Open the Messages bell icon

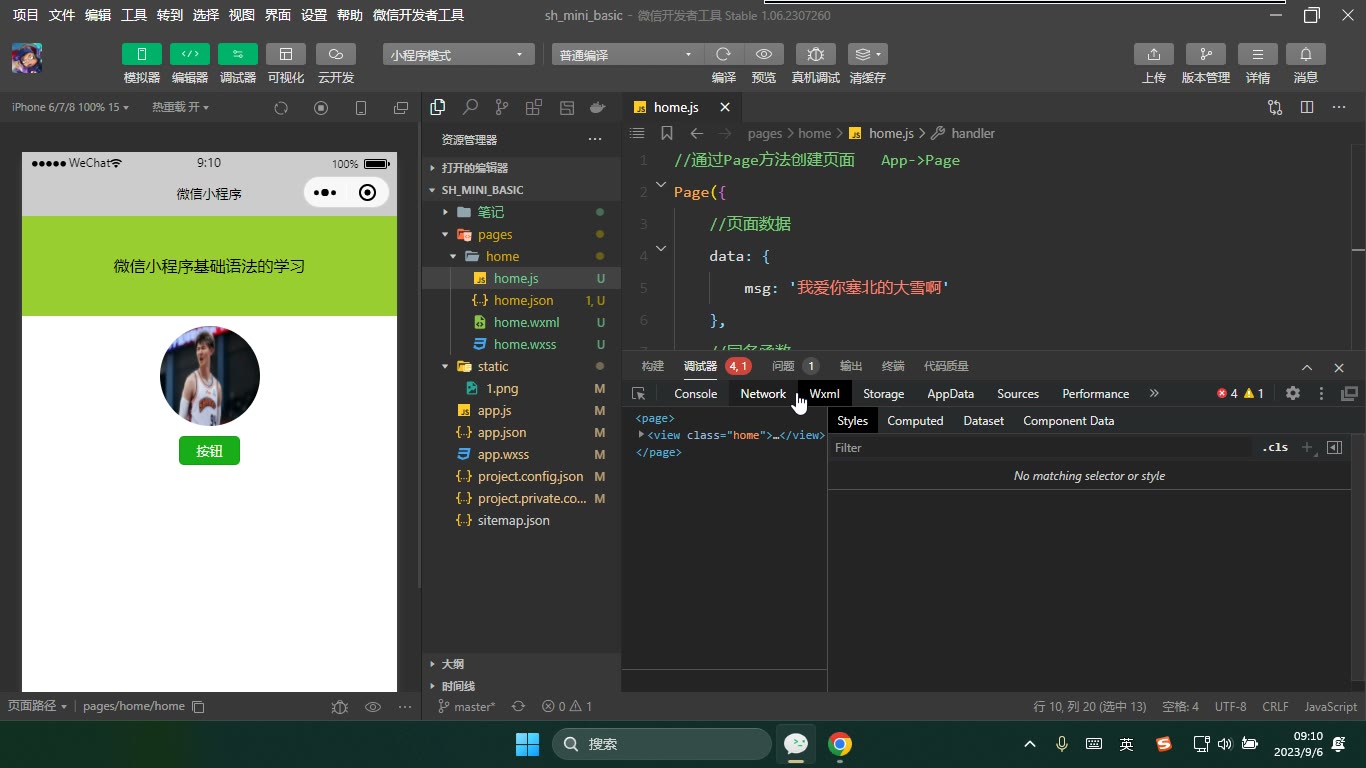pos(1306,54)
